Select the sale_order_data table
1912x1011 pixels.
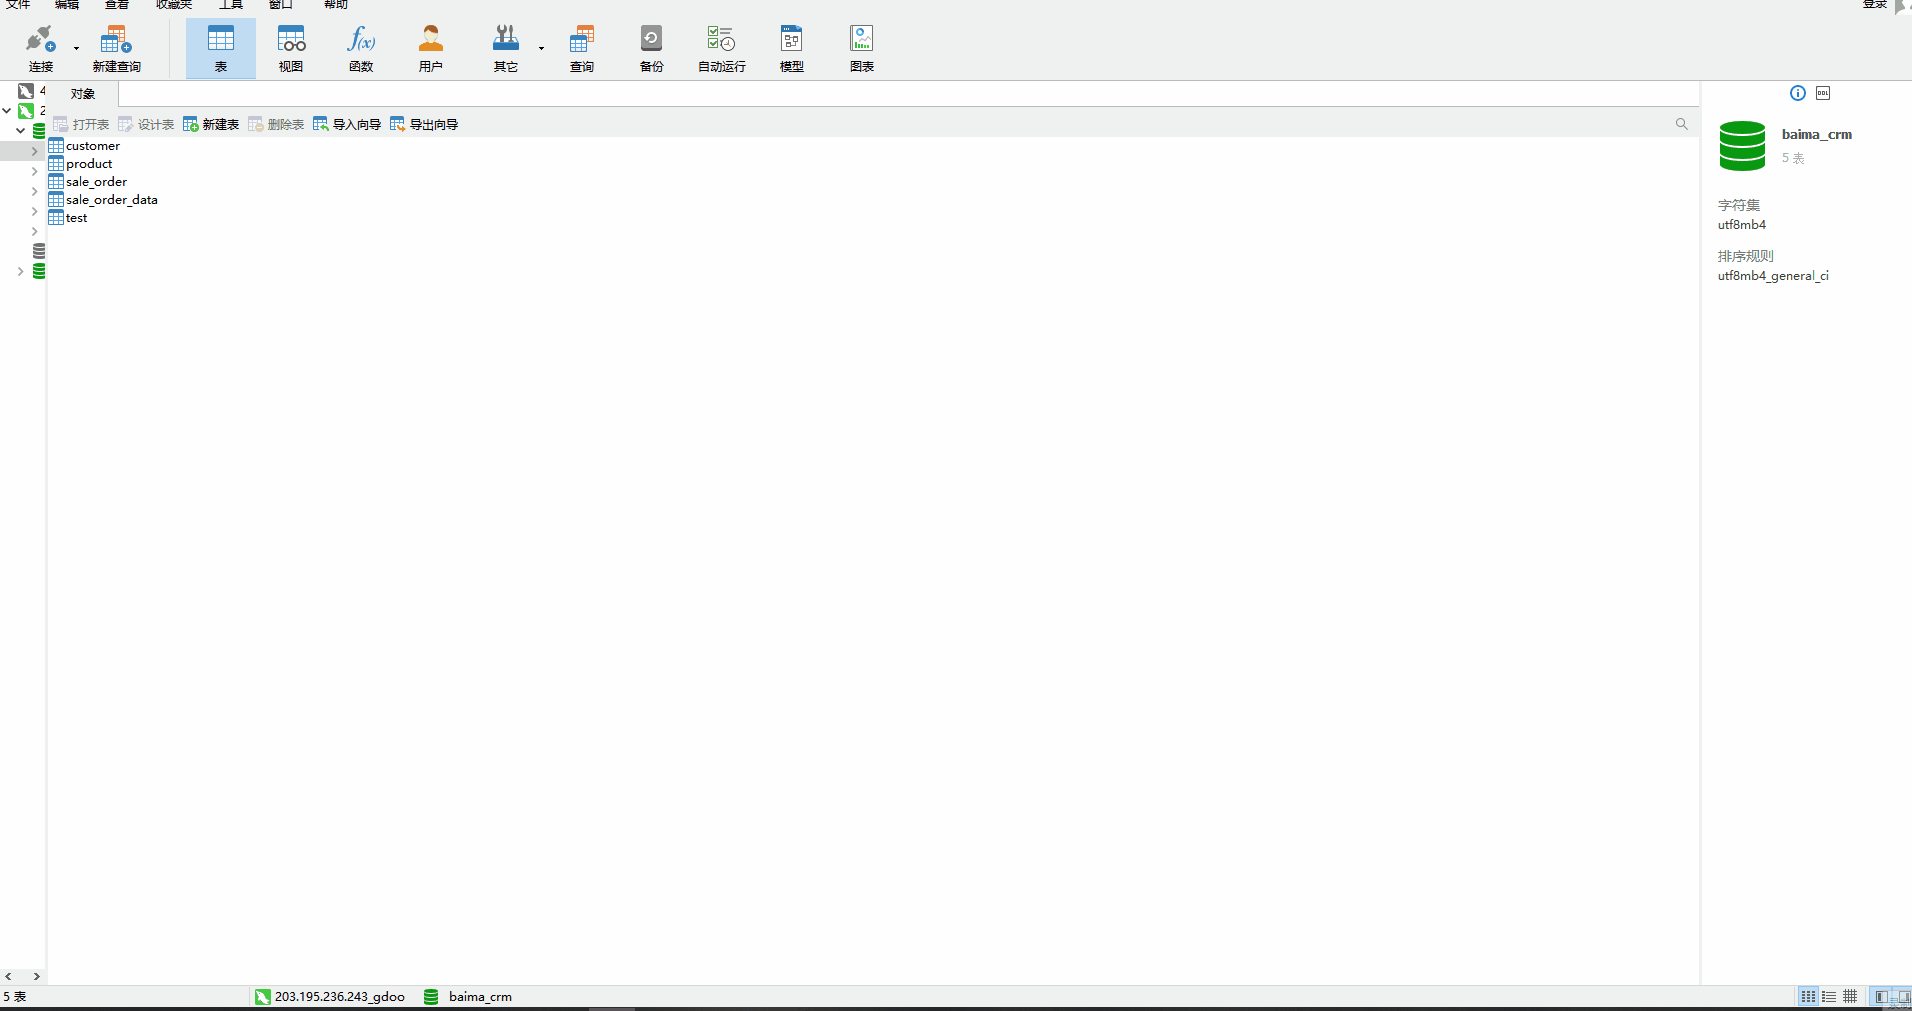tap(103, 200)
